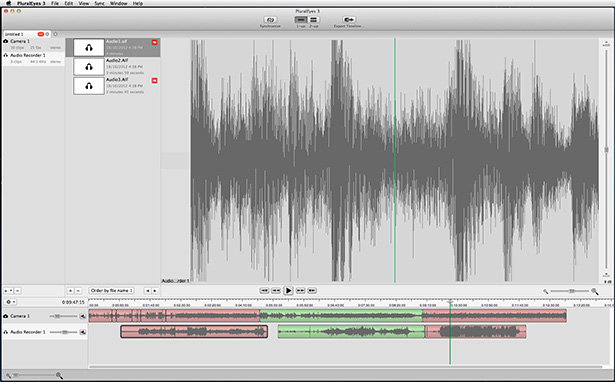Image resolution: width=615 pixels, height=382 pixels.
Task: Close the Untitled 1 tab
Action: [x=47, y=34]
